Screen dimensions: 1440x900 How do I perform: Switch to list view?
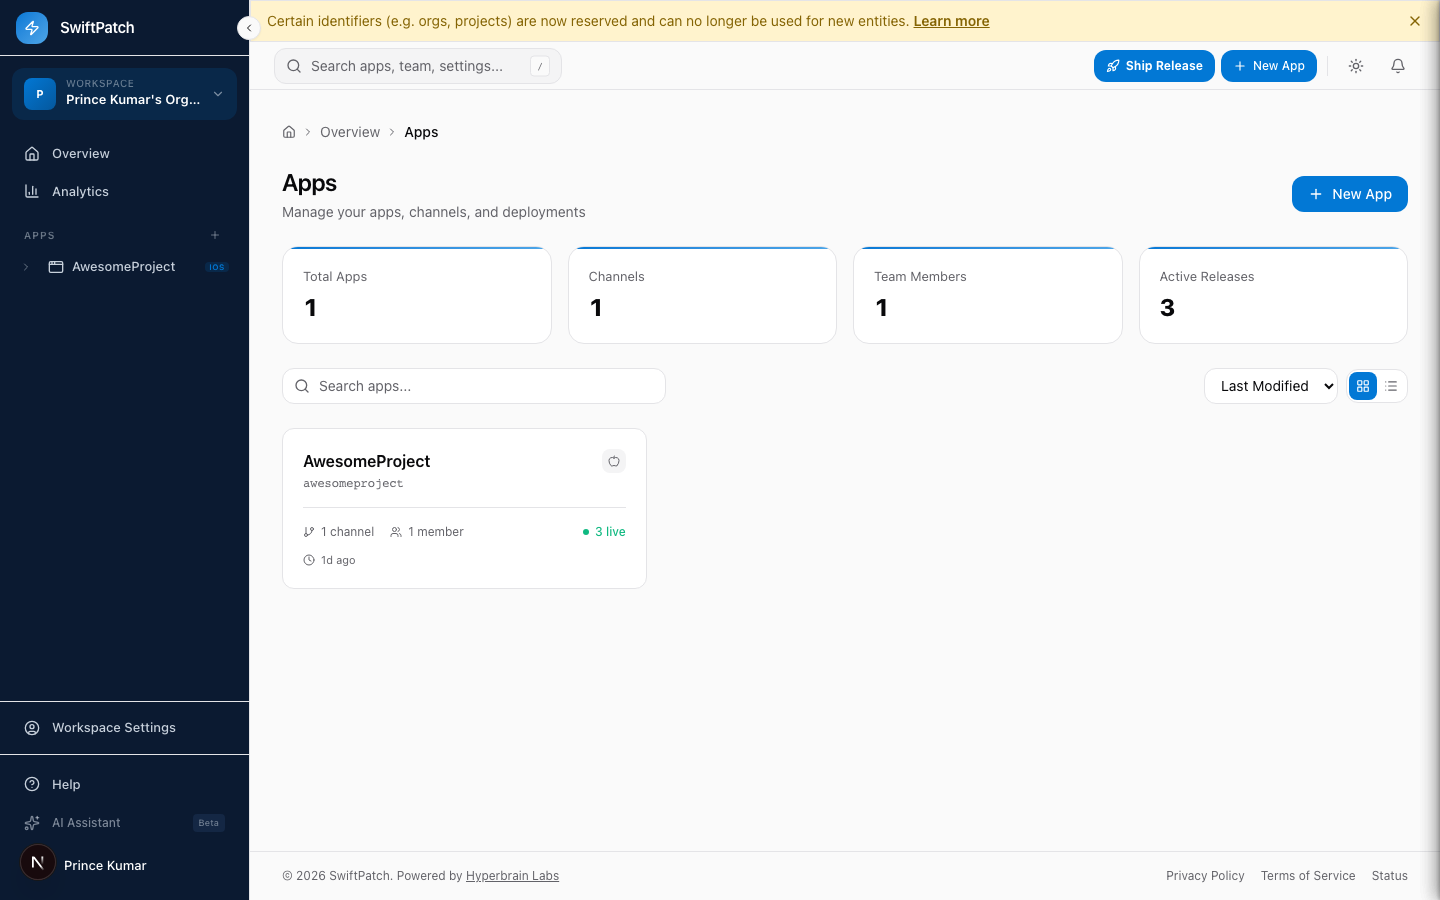(1391, 386)
